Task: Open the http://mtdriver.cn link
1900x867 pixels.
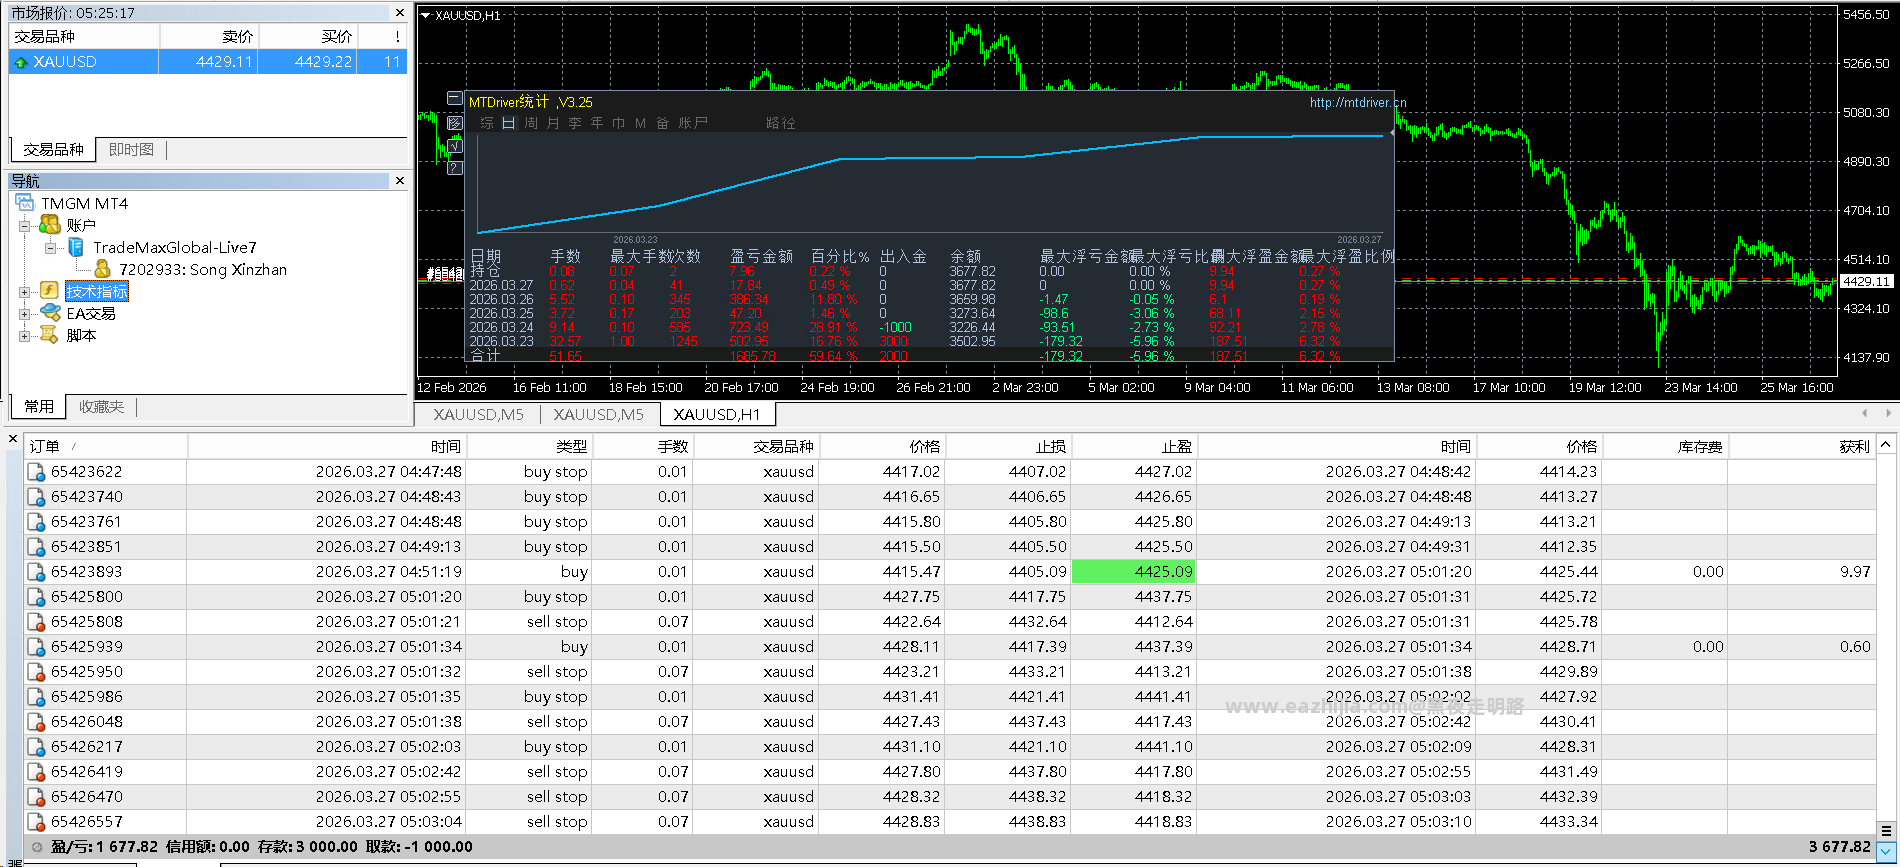Action: point(1358,102)
